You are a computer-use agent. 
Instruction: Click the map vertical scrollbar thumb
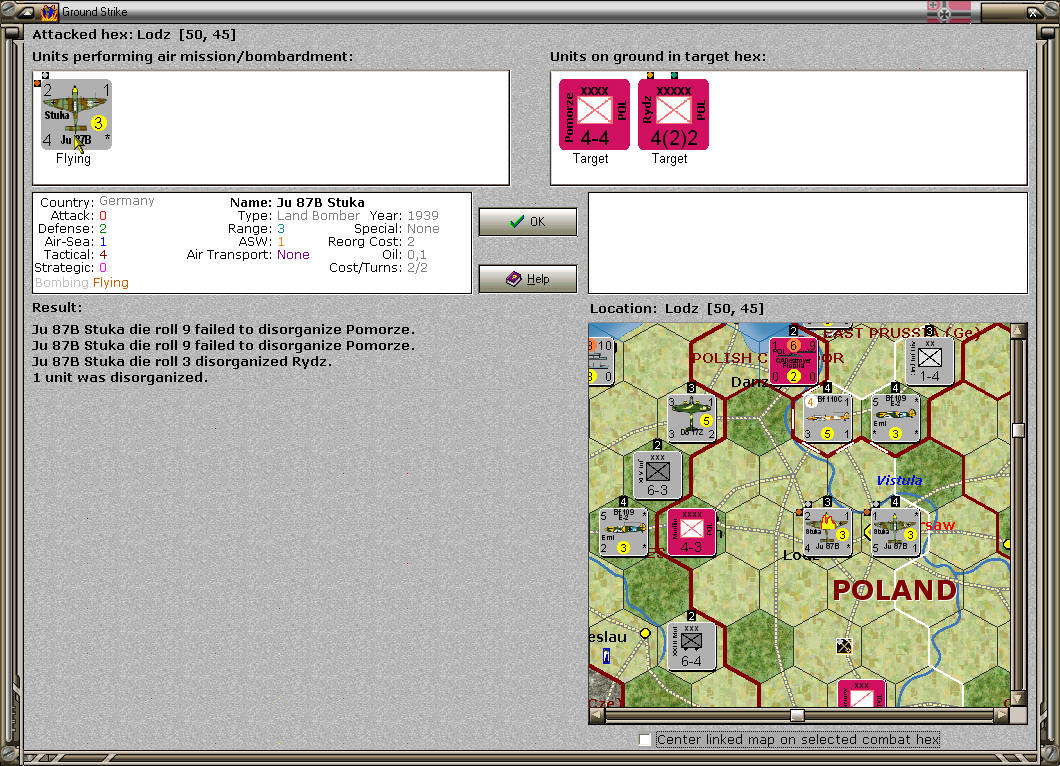pos(1018,430)
